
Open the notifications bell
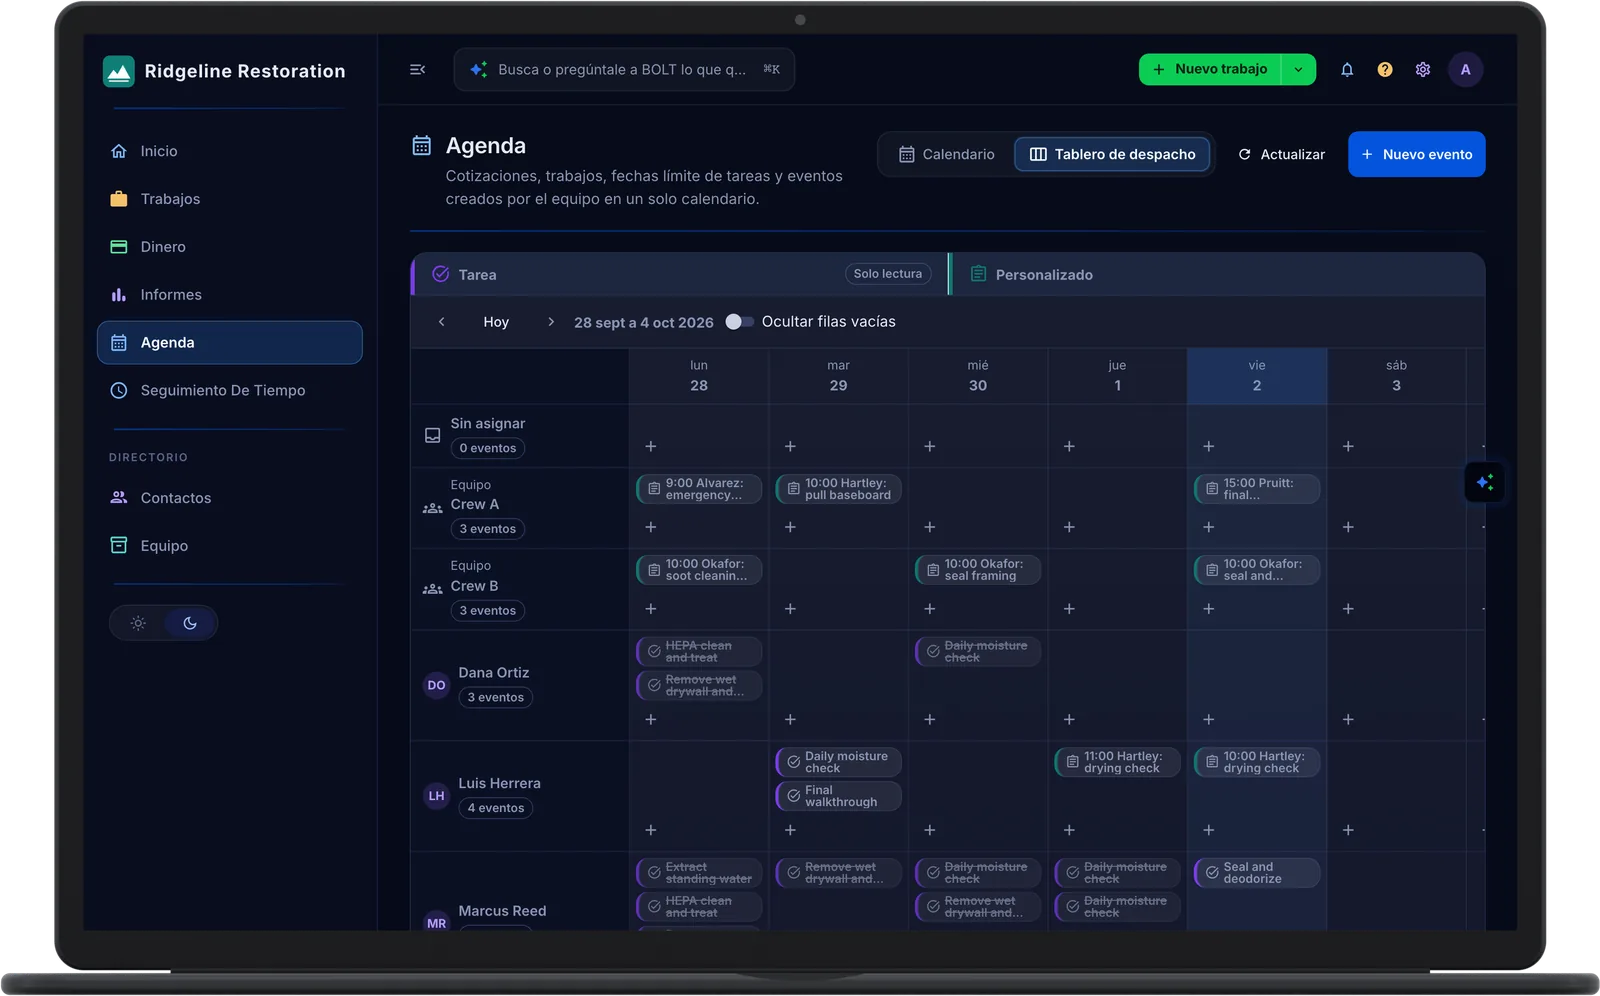tap(1347, 69)
